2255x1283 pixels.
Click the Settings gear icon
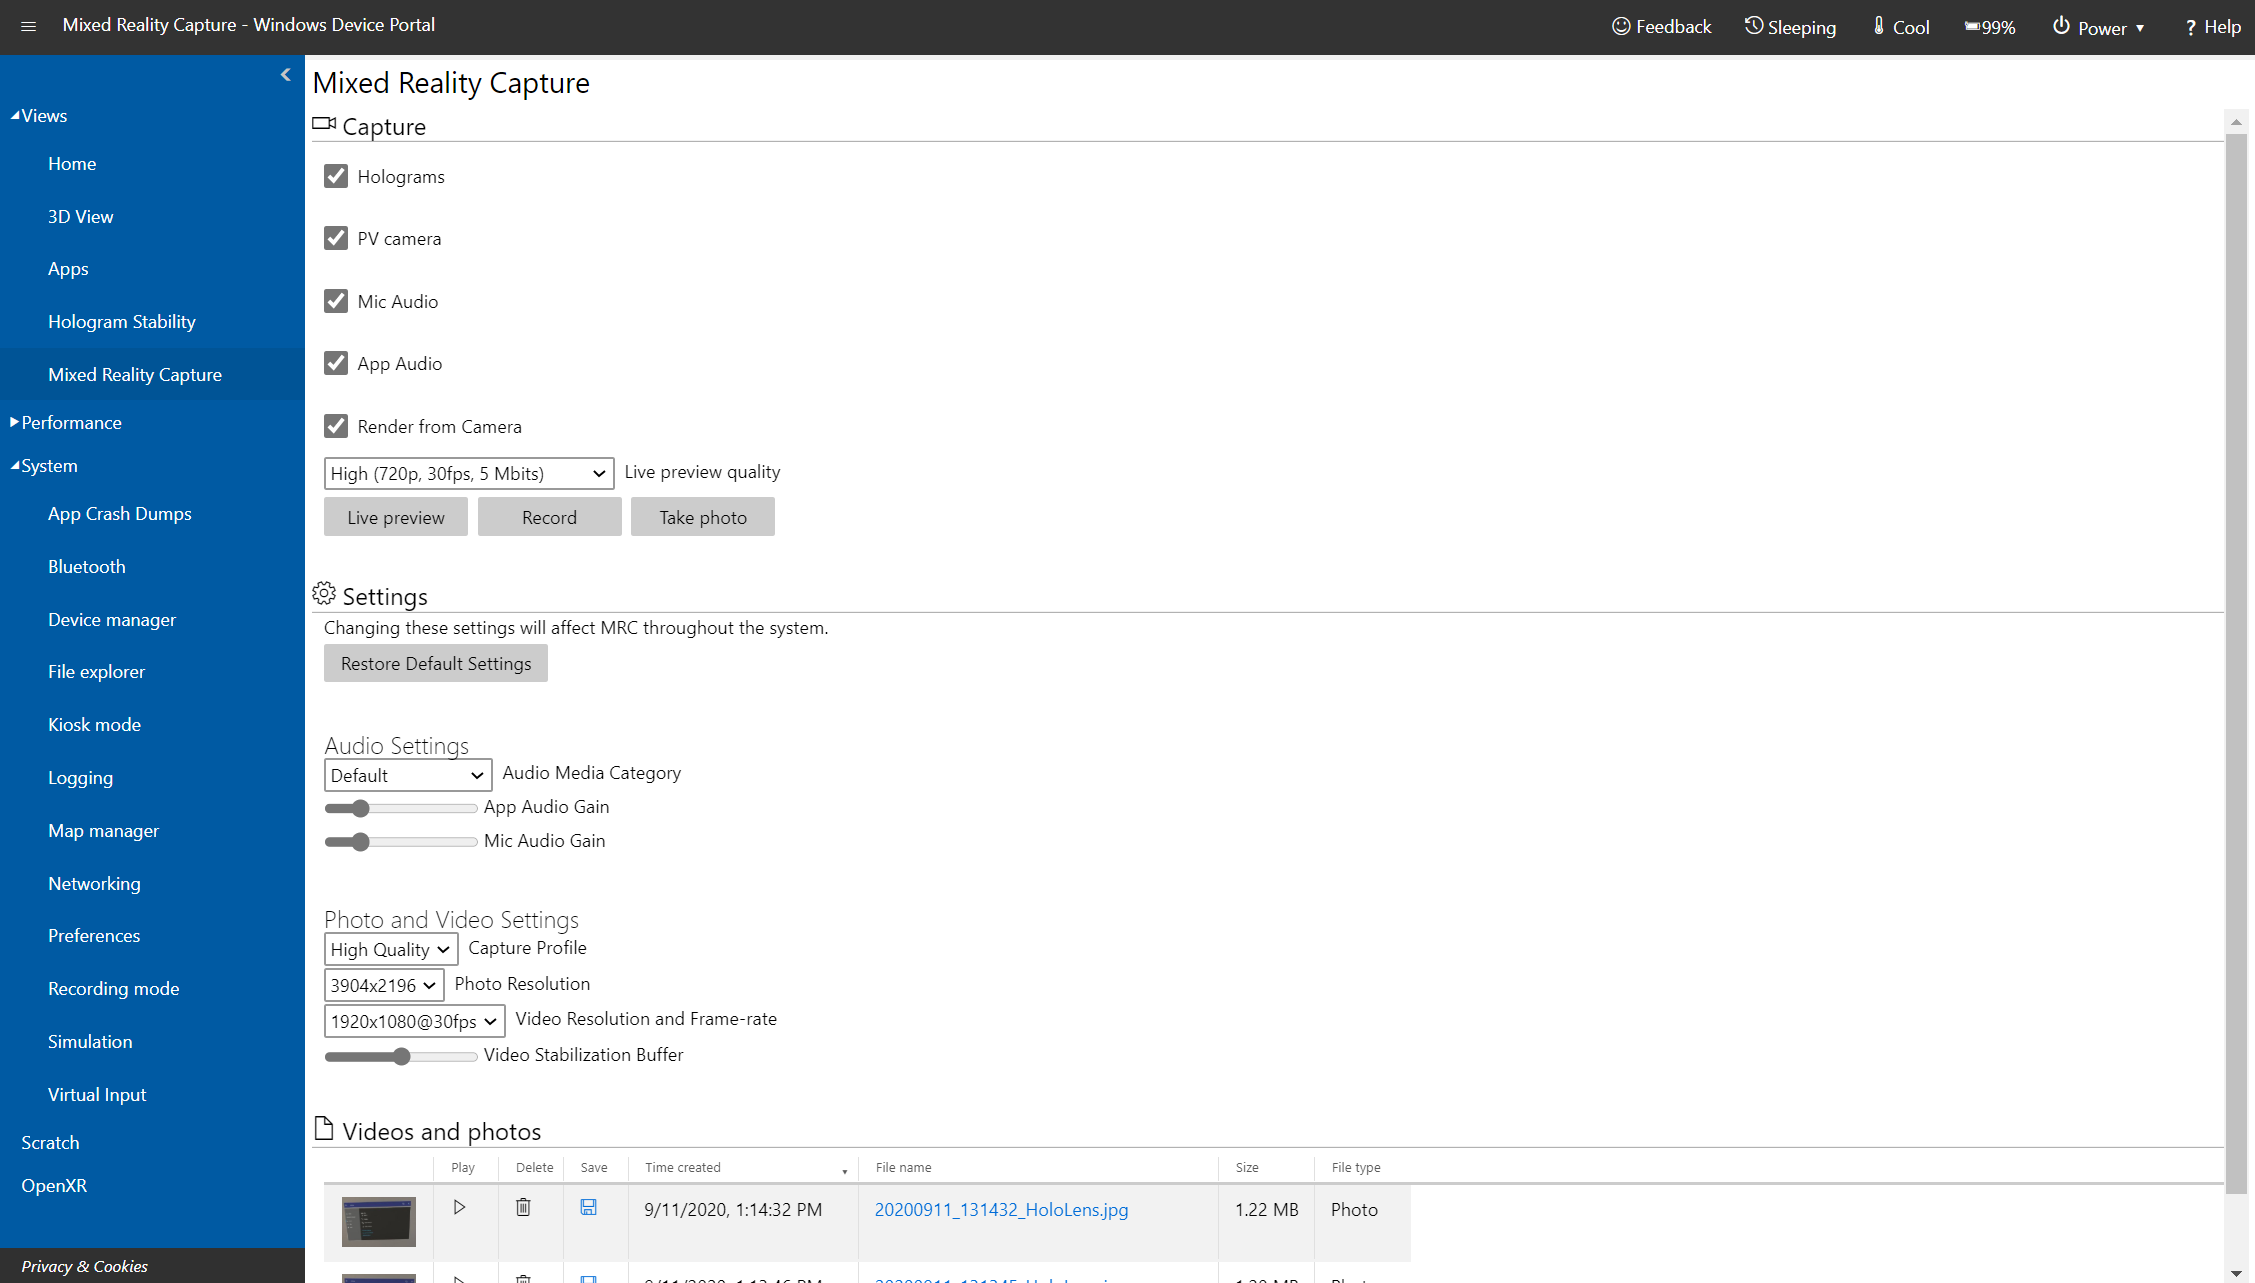(324, 595)
